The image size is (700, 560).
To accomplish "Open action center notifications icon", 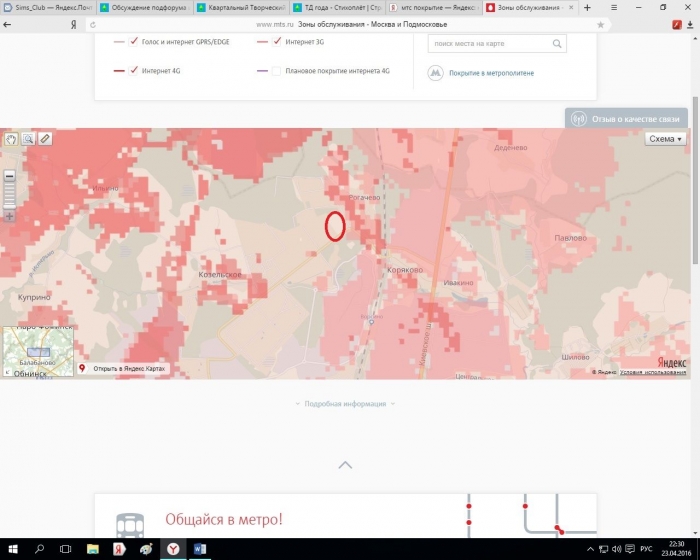I will (630, 549).
